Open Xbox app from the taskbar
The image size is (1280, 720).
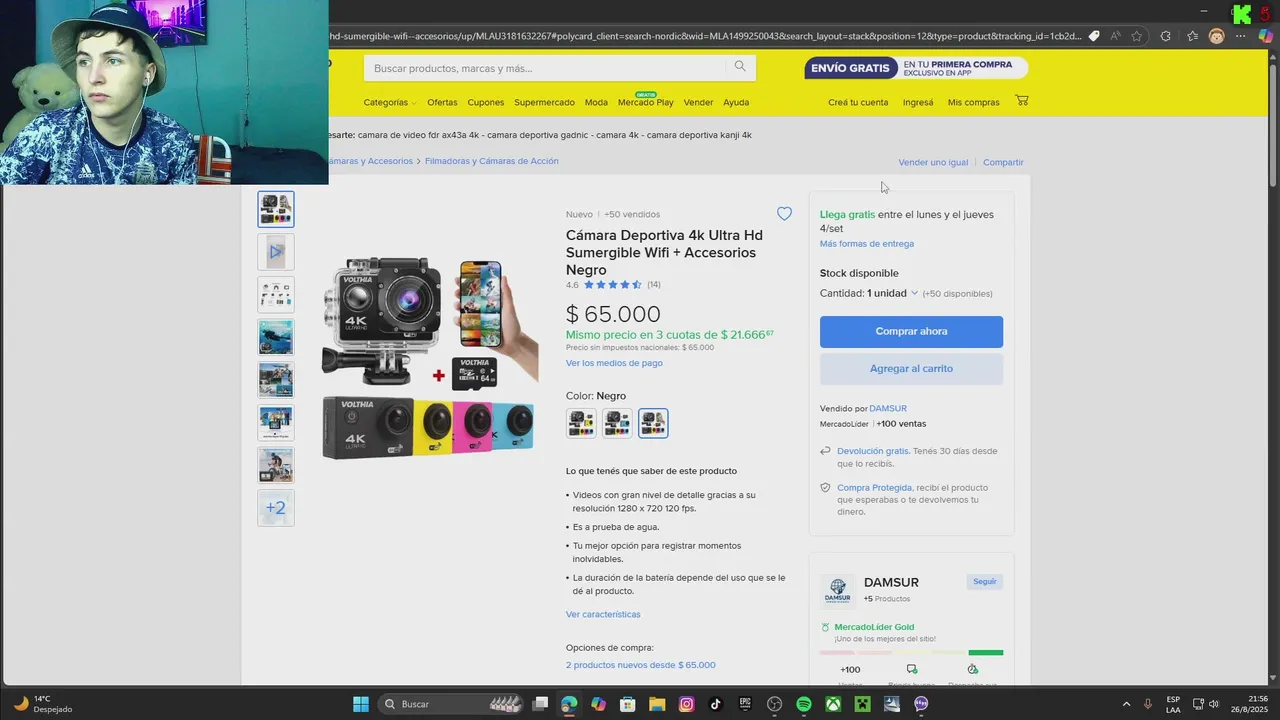click(833, 704)
